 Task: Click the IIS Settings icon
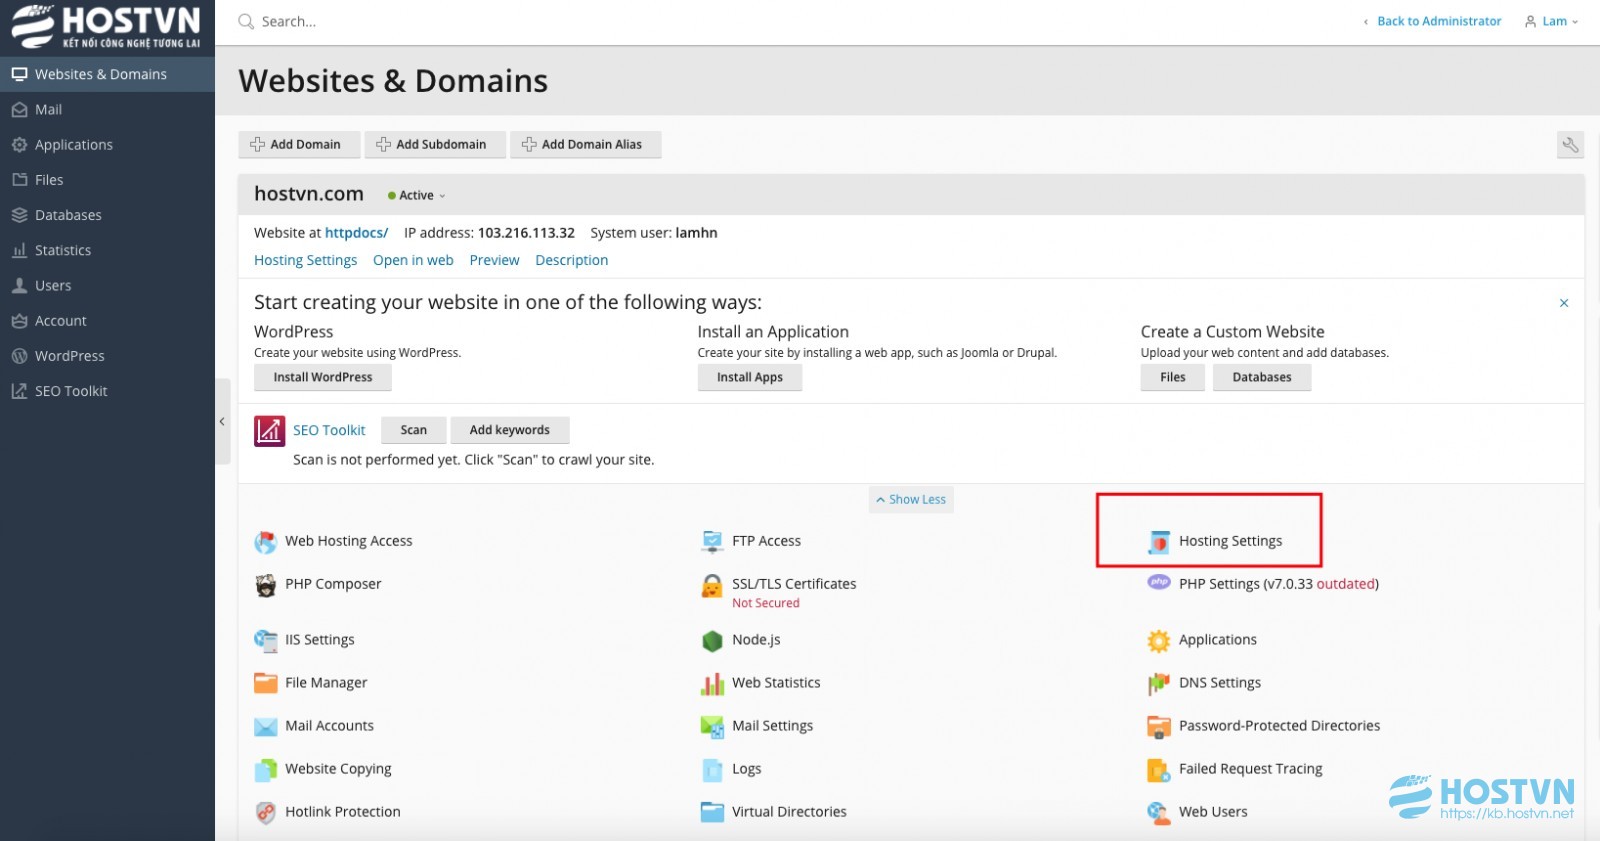click(265, 640)
